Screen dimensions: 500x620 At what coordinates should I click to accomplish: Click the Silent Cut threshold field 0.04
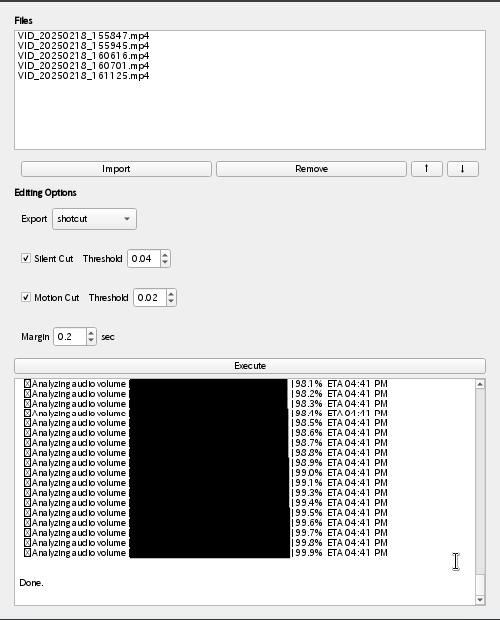click(x=144, y=259)
